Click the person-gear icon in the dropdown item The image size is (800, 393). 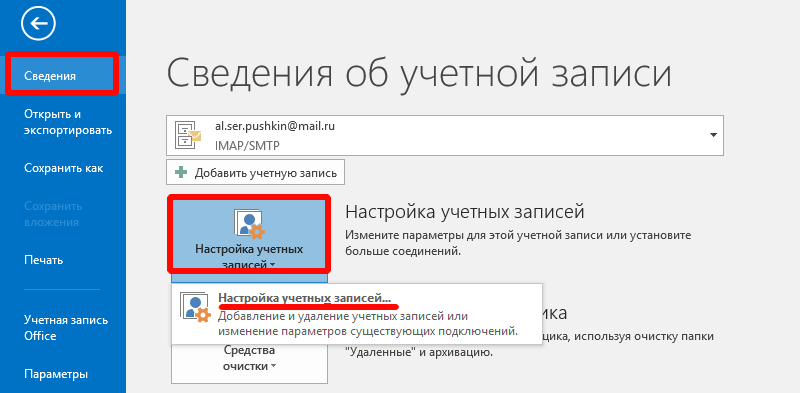(195, 308)
